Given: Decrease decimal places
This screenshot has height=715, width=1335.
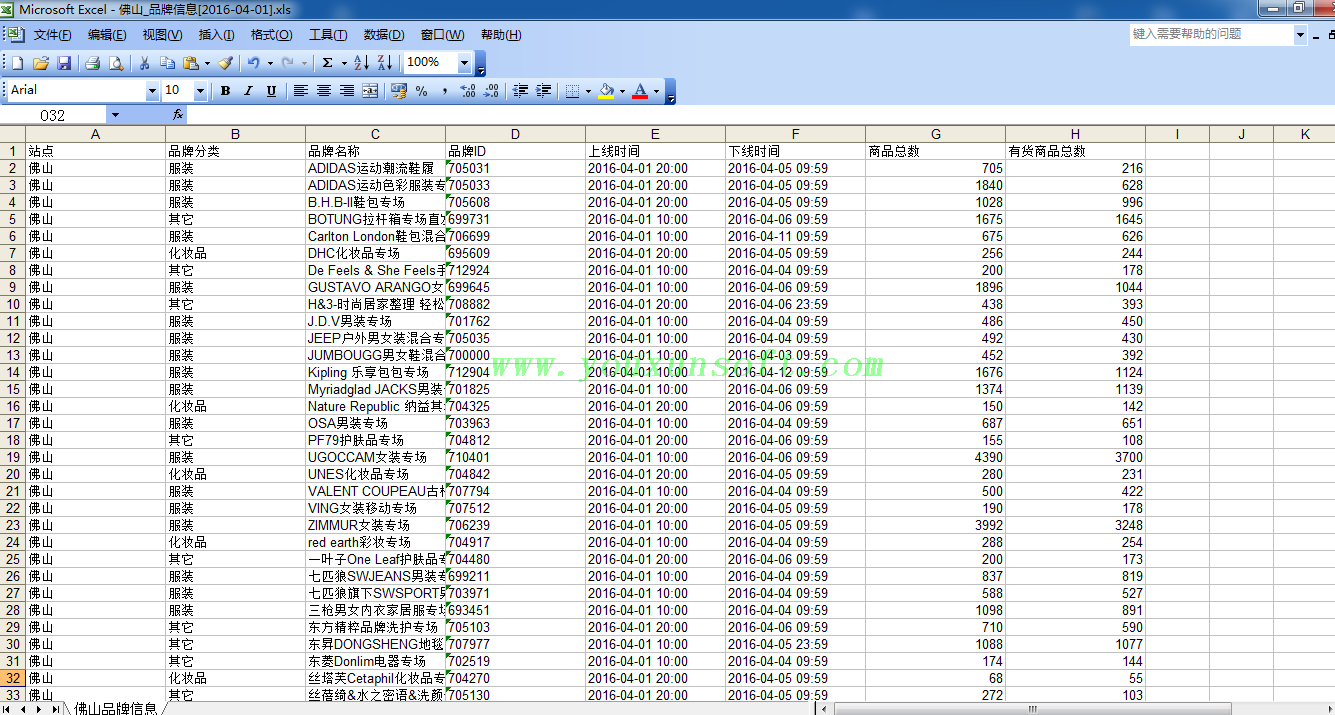Looking at the screenshot, I should (x=491, y=91).
